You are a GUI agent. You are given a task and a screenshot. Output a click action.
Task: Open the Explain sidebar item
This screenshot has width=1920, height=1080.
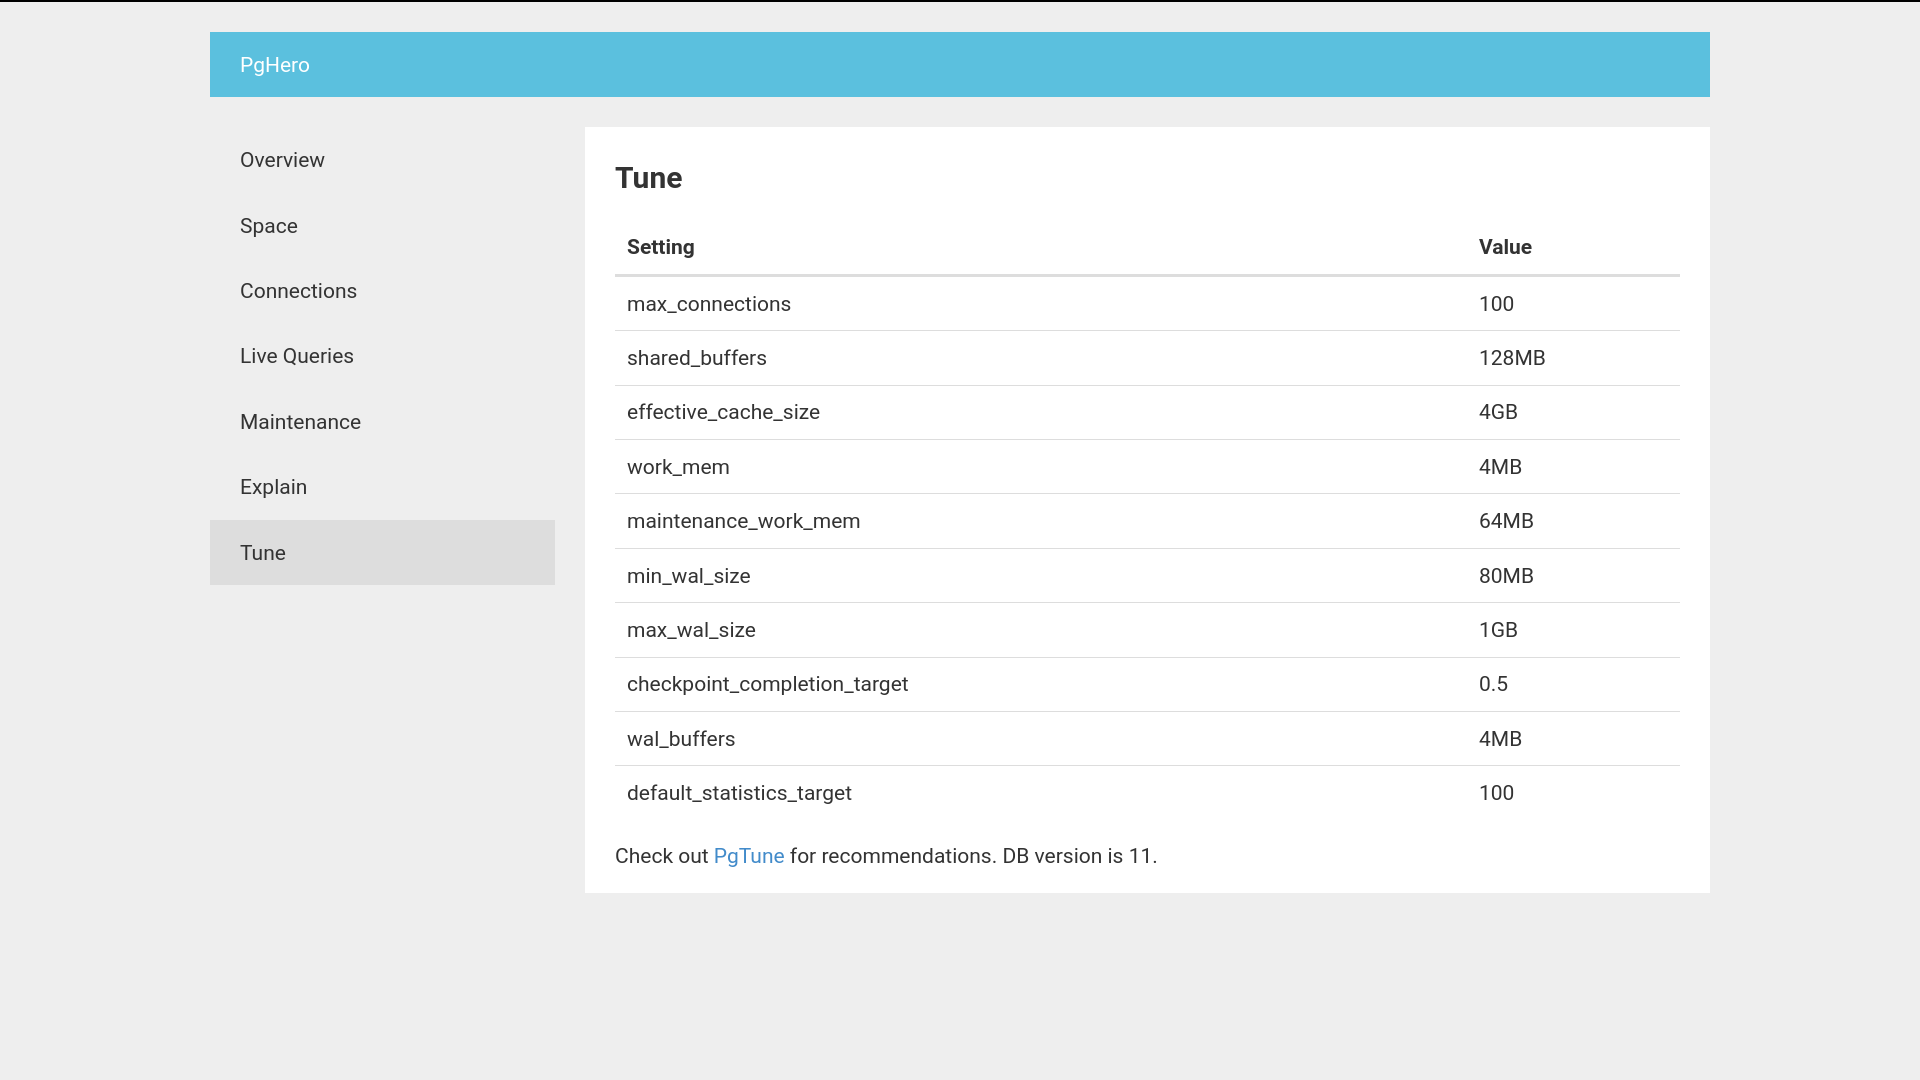coord(273,487)
